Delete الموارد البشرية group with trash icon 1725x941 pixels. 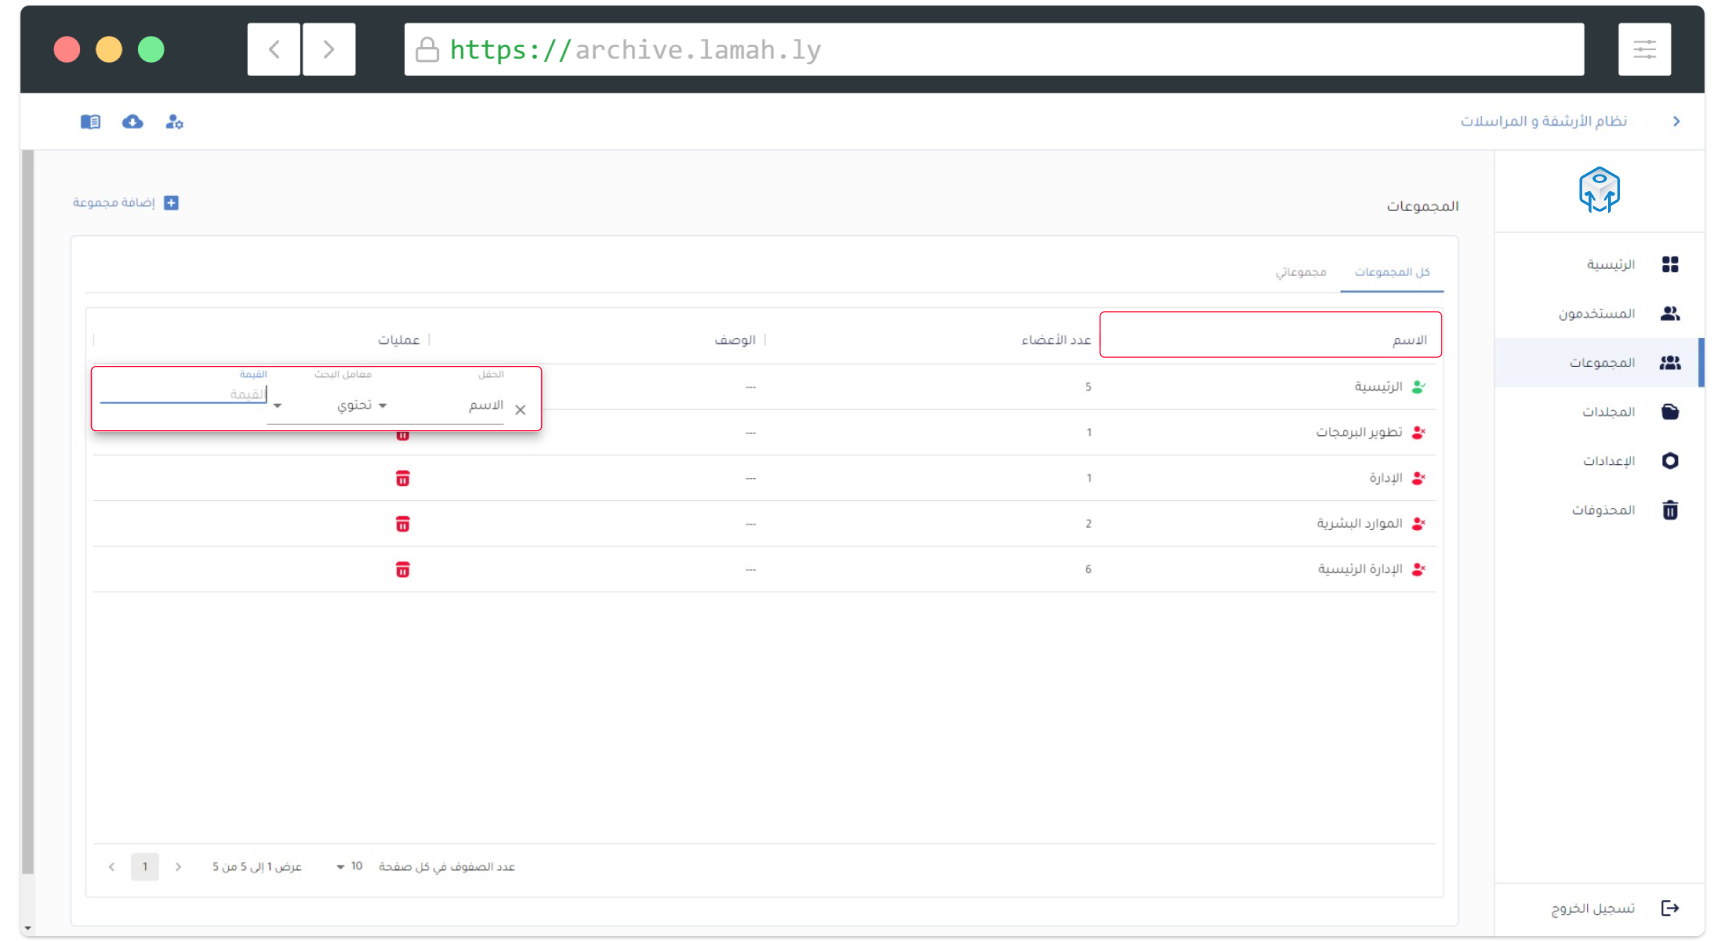403,524
